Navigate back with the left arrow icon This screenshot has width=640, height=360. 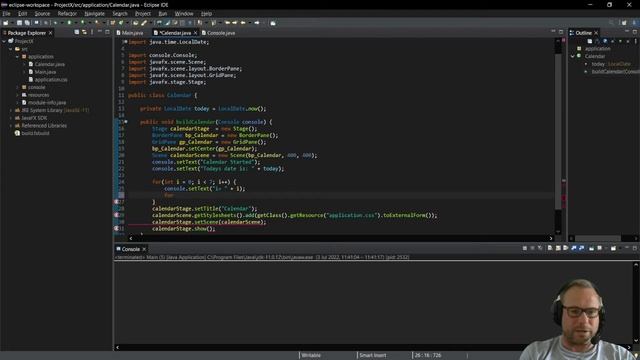pos(242,22)
